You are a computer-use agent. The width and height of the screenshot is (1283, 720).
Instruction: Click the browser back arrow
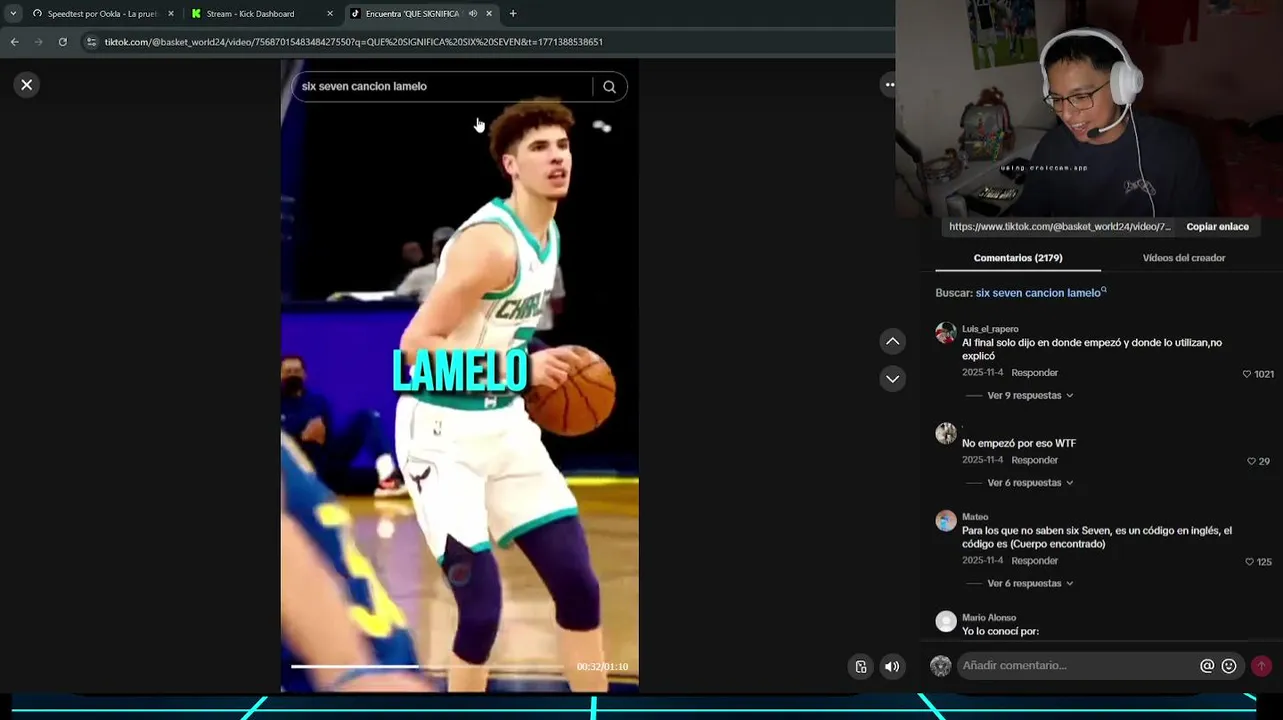point(14,42)
